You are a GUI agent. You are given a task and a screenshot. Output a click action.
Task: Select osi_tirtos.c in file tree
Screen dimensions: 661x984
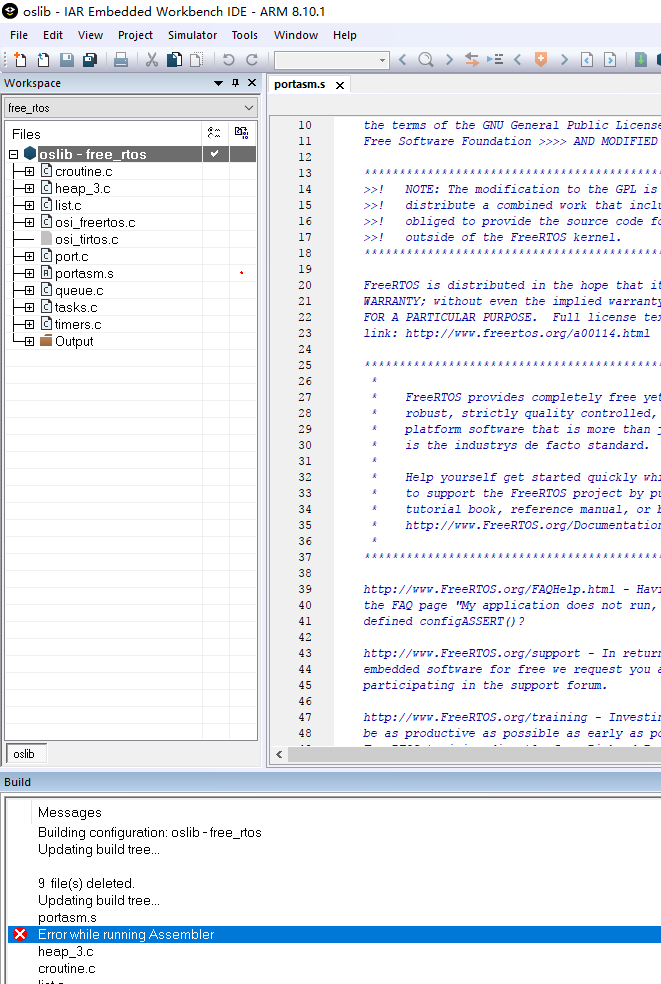tap(86, 239)
